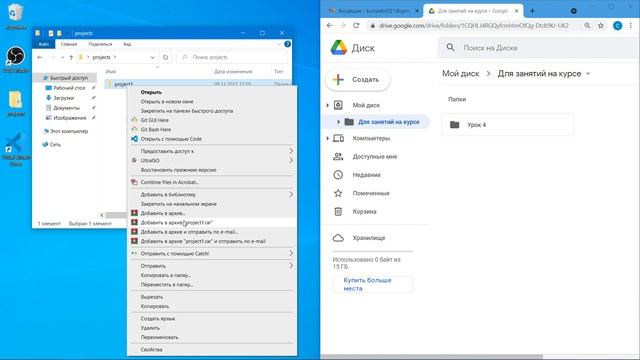Click Мой диск in the breadcrumb
This screenshot has height=360, width=640.
(x=461, y=74)
